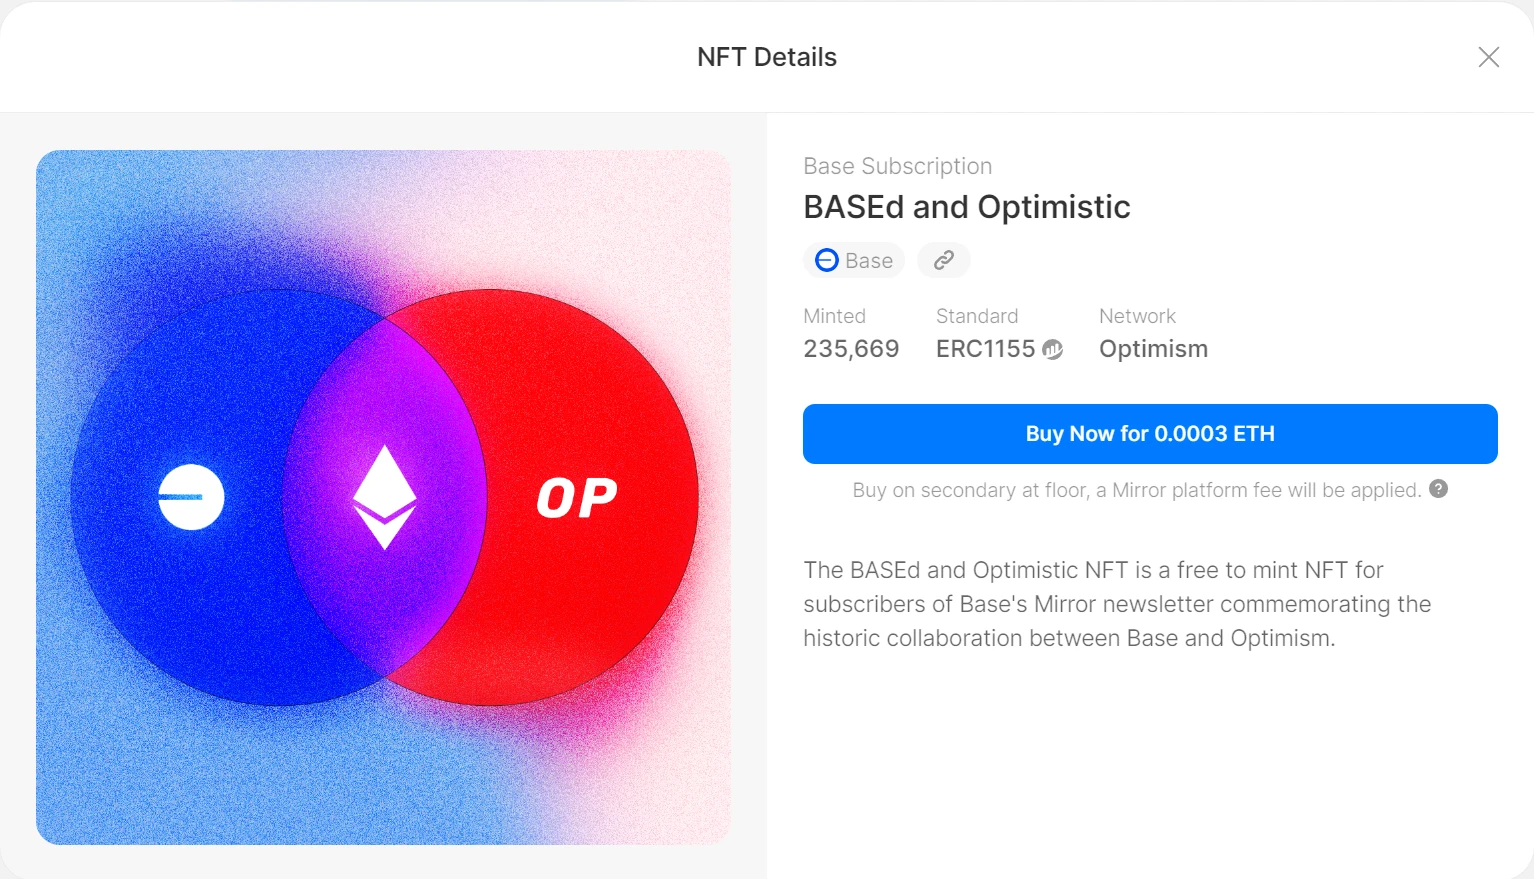Click the NFT Details header title
Viewport: 1534px width, 879px height.
(767, 57)
